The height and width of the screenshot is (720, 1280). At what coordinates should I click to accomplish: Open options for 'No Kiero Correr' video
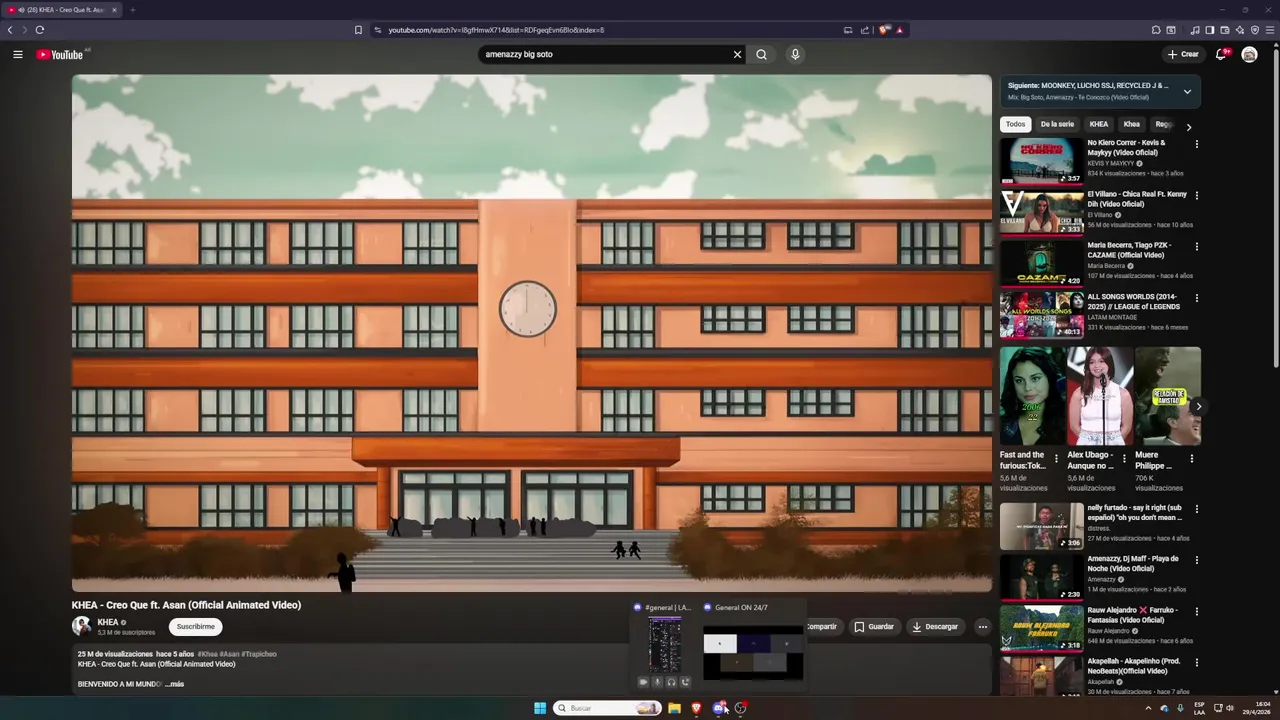(x=1196, y=144)
